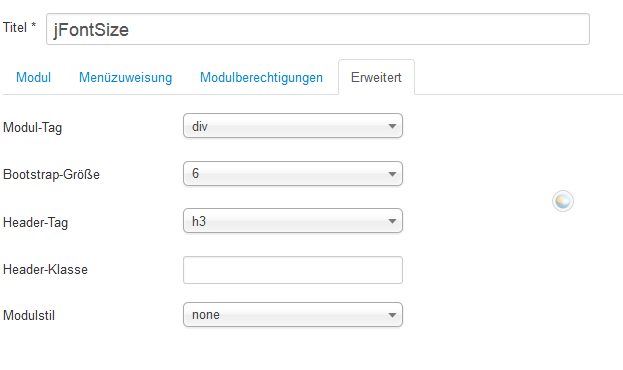The height and width of the screenshot is (370, 623).
Task: Select the Erweitert tab
Action: click(x=376, y=77)
